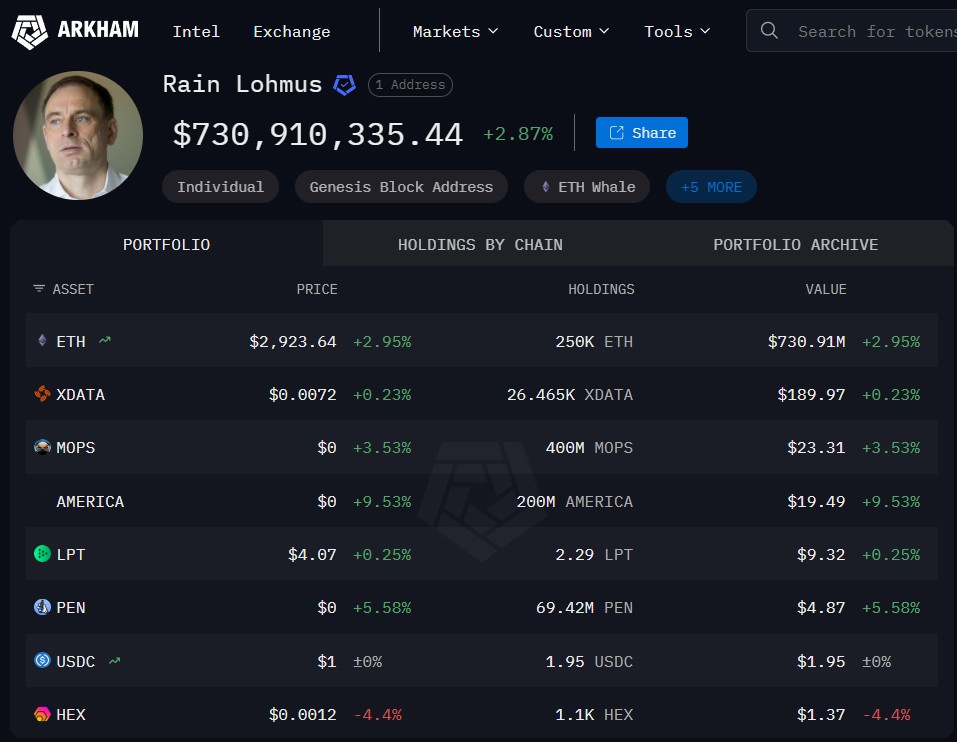The height and width of the screenshot is (742, 957).
Task: Click the ETH Whale tag
Action: tap(587, 187)
